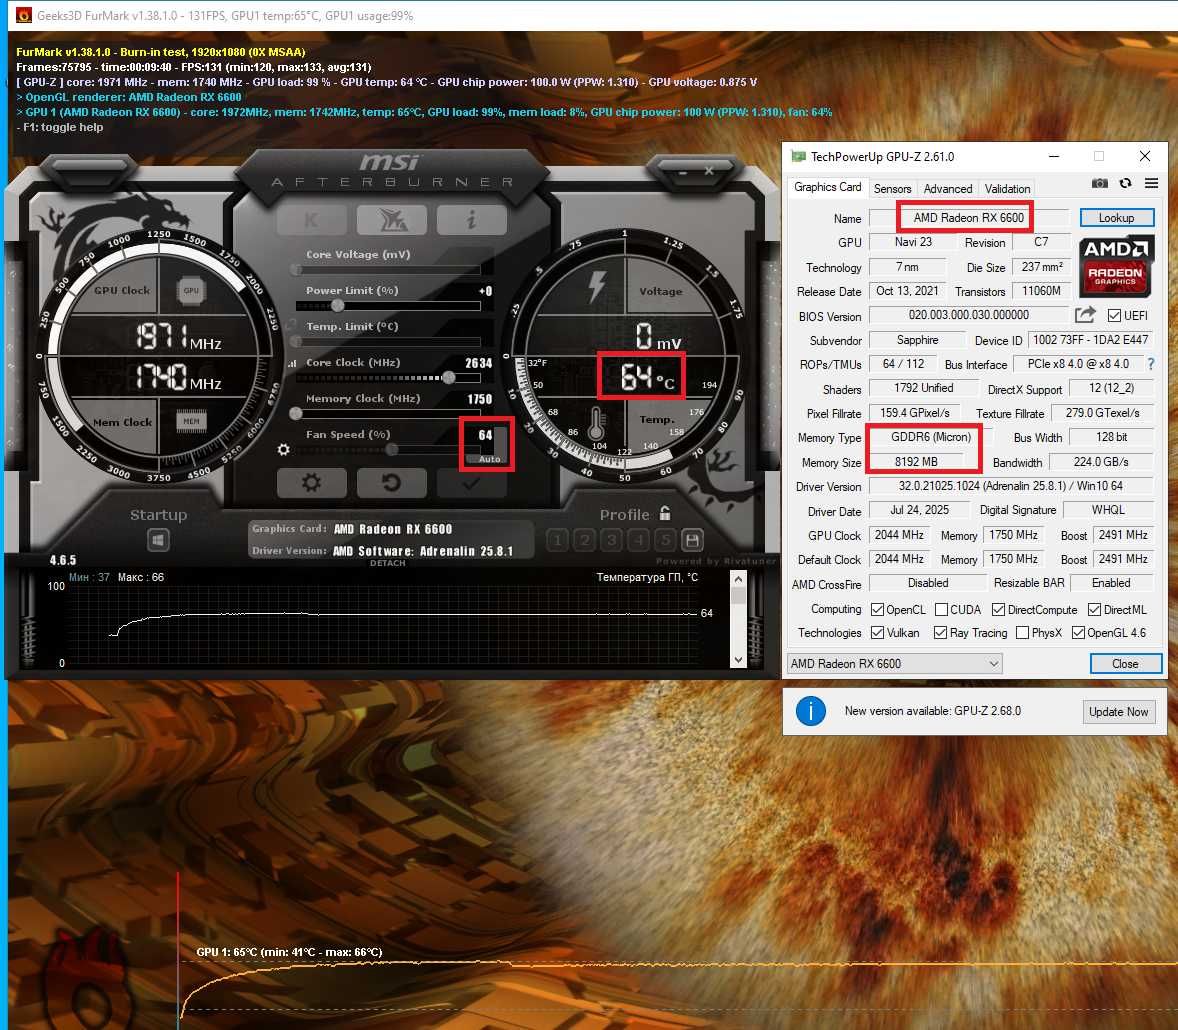Click GPU-Z Memory Type GDDR6 (Micron) field
The width and height of the screenshot is (1178, 1030).
(931, 436)
